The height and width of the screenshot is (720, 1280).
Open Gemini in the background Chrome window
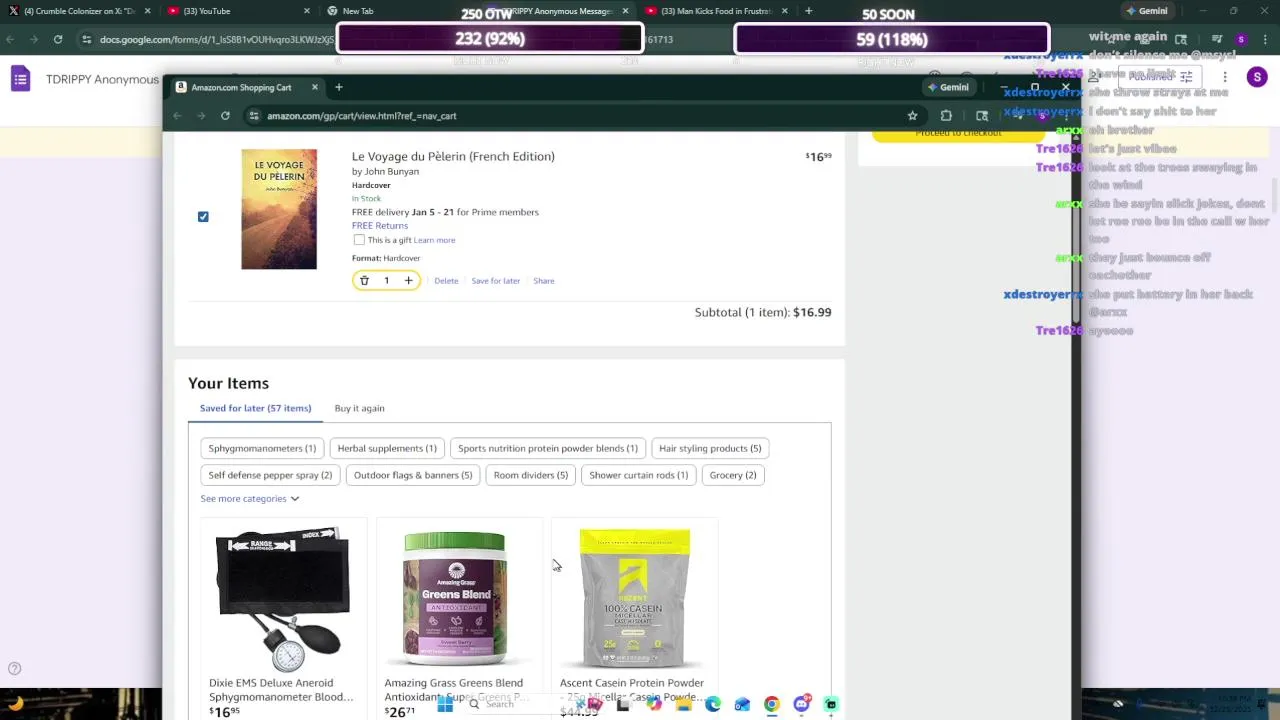click(x=1147, y=11)
